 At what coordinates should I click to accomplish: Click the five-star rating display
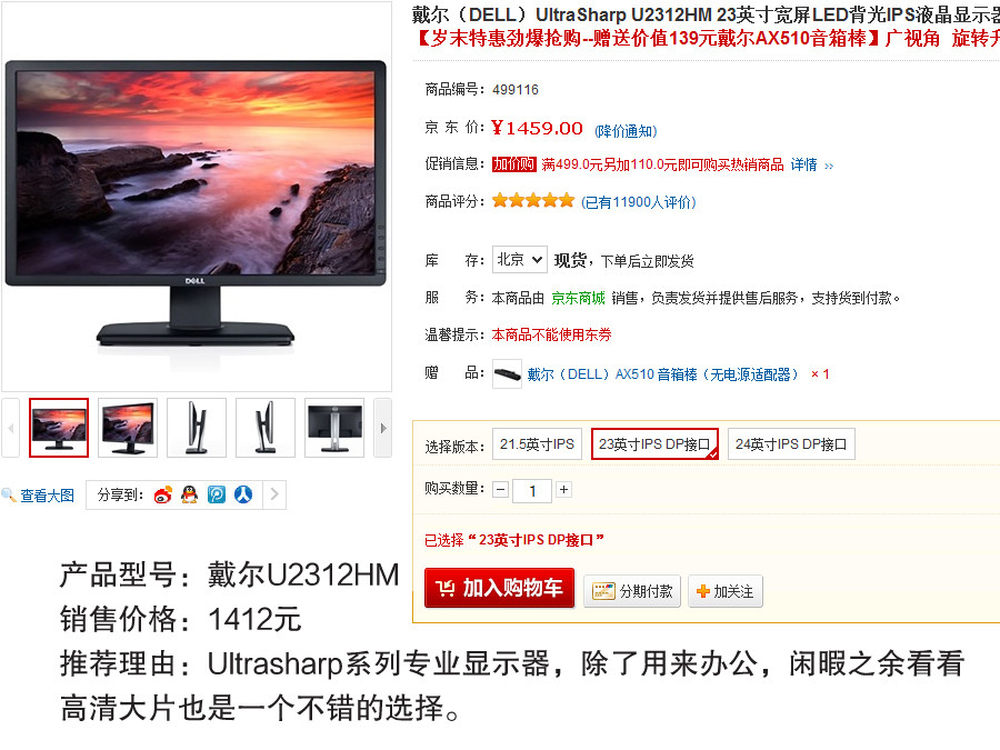[533, 201]
